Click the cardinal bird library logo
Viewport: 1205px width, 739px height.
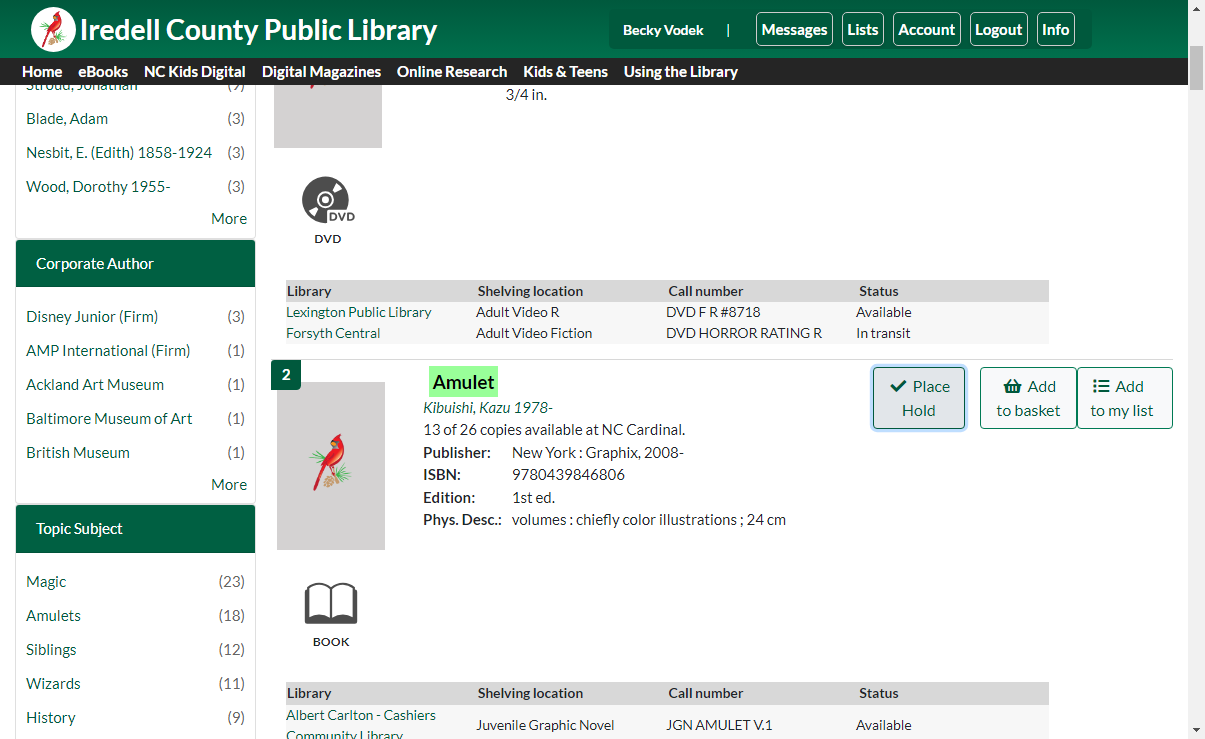(53, 29)
